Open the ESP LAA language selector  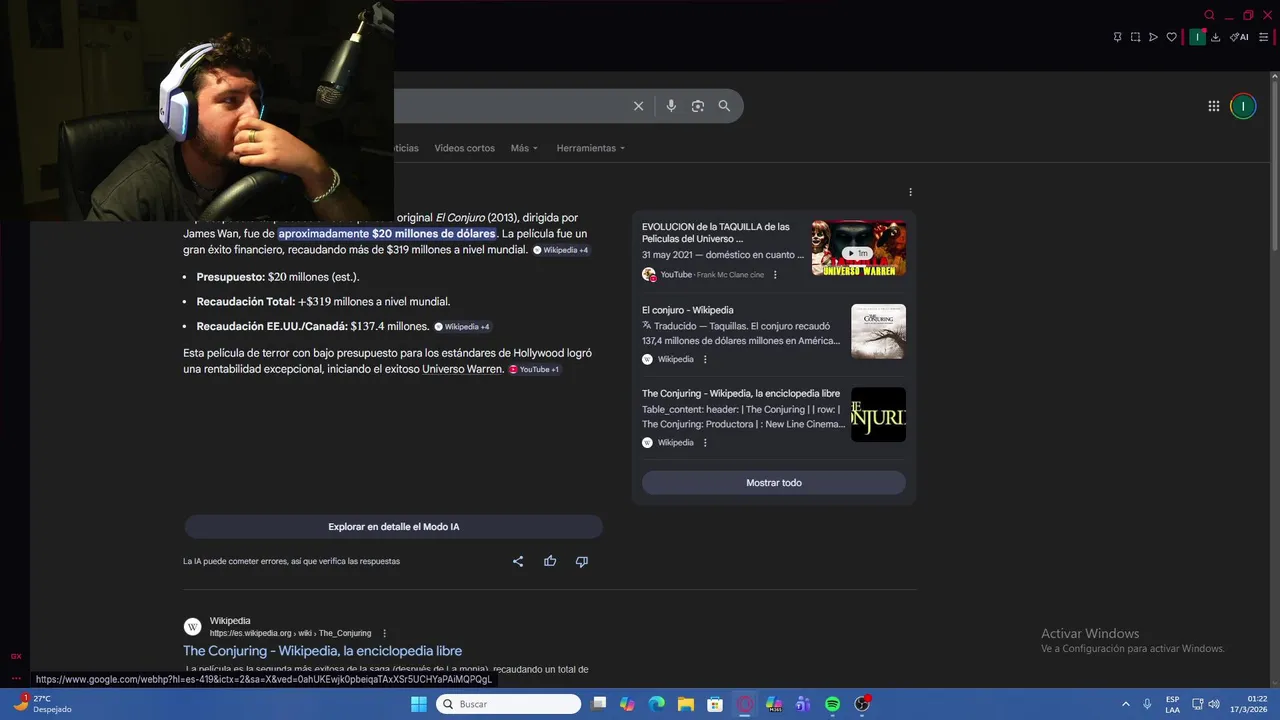coord(1172,704)
